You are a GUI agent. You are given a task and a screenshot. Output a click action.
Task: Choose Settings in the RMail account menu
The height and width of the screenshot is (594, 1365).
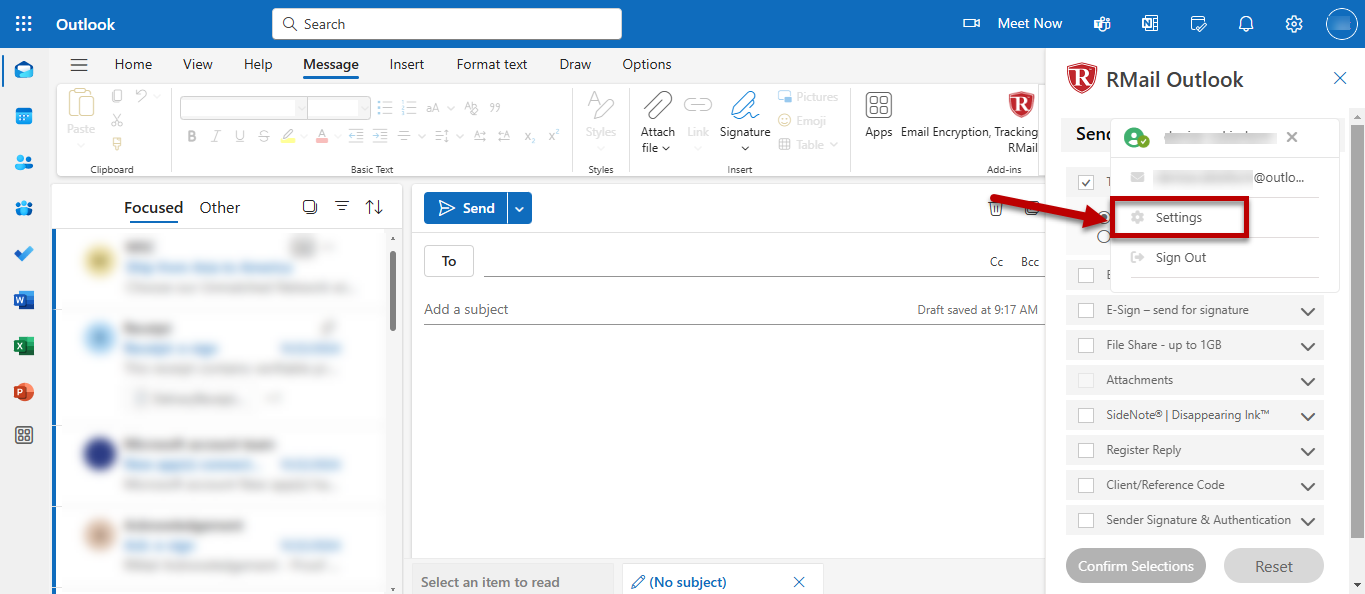point(1179,218)
